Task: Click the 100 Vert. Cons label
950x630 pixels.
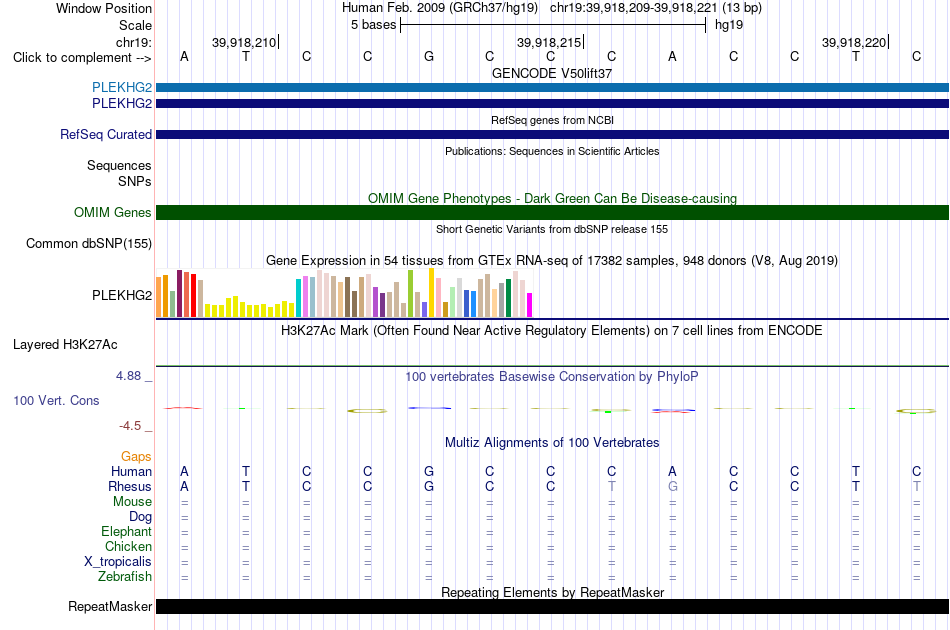Action: click(x=56, y=400)
